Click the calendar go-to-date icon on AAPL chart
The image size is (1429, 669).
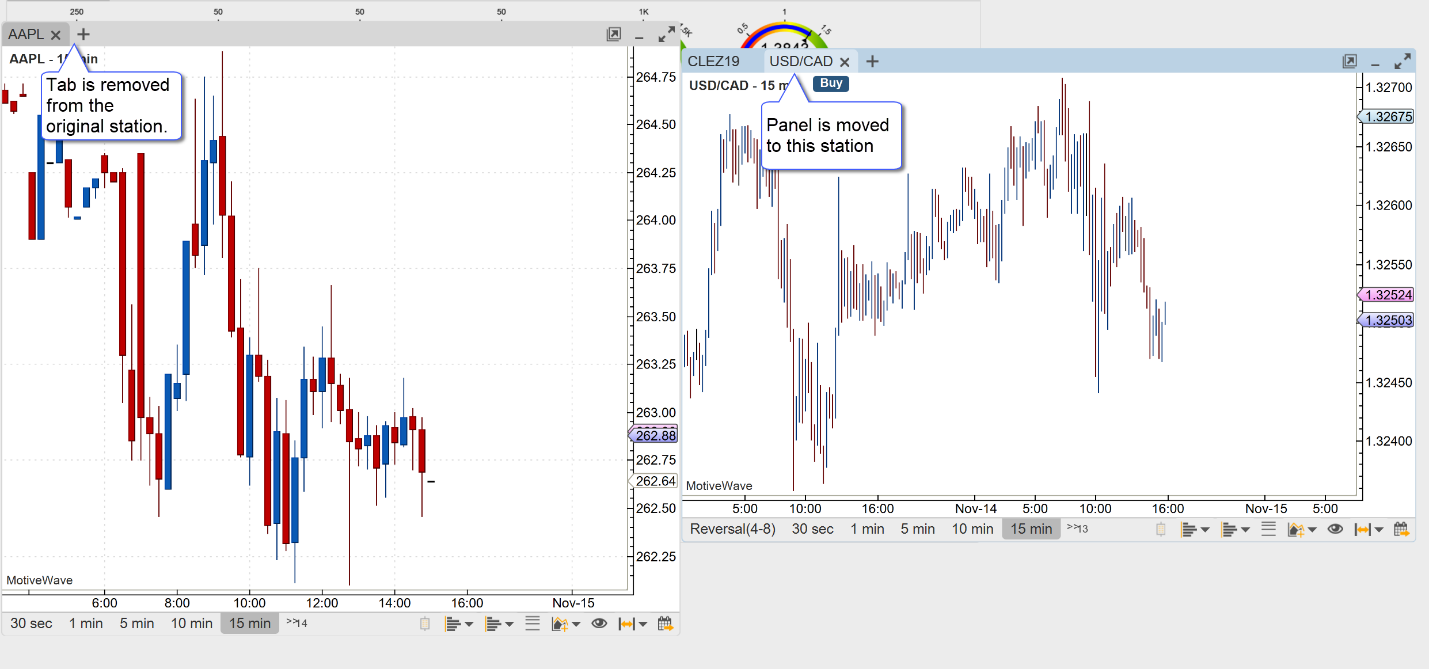point(665,624)
